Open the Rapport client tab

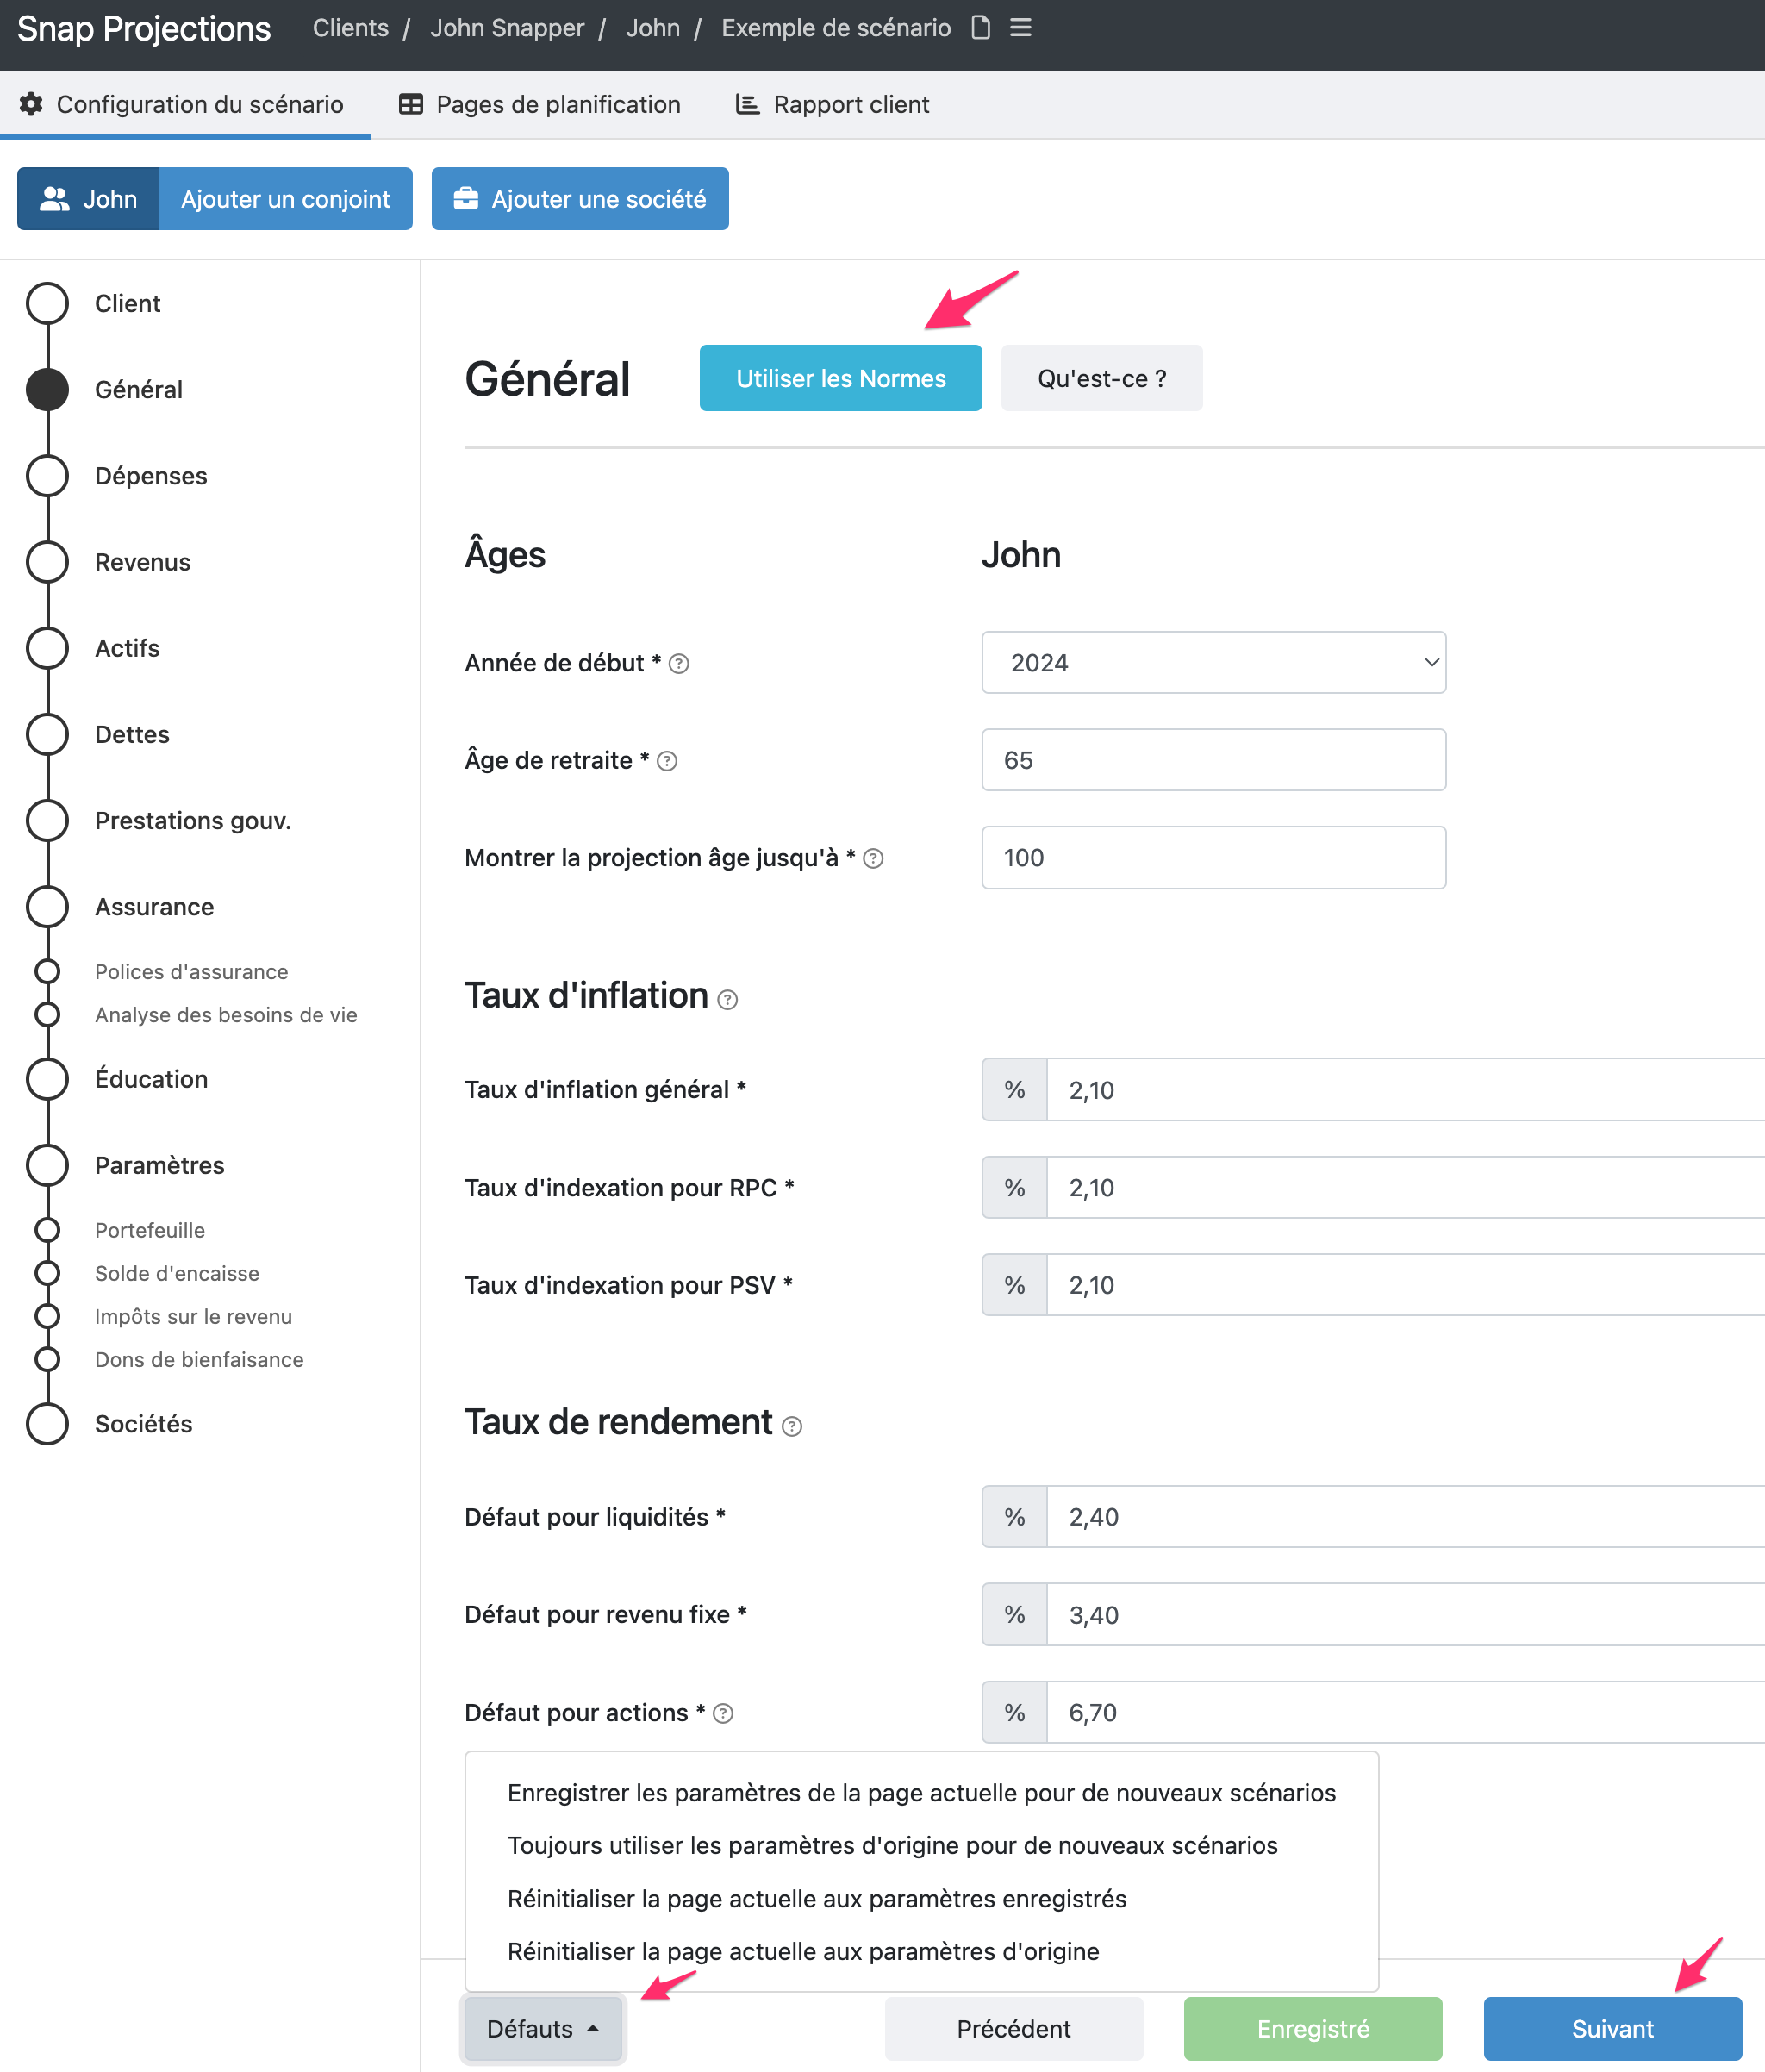tap(832, 104)
